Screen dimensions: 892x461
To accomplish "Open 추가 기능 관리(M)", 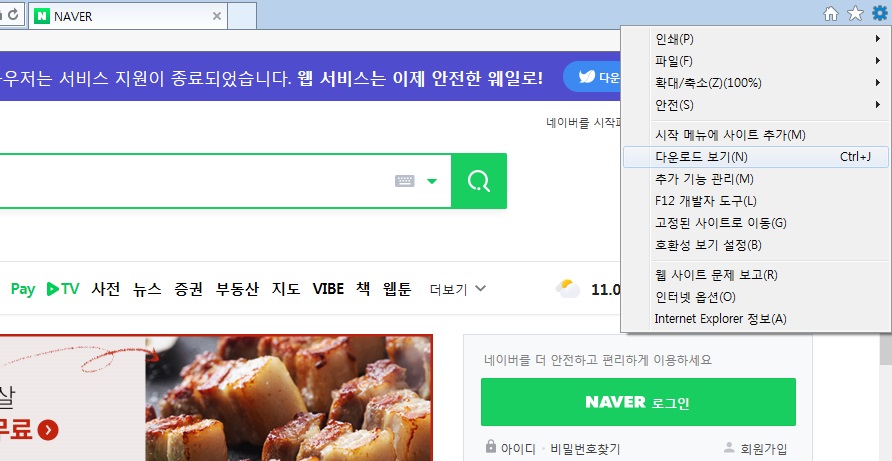I will (x=757, y=179).
